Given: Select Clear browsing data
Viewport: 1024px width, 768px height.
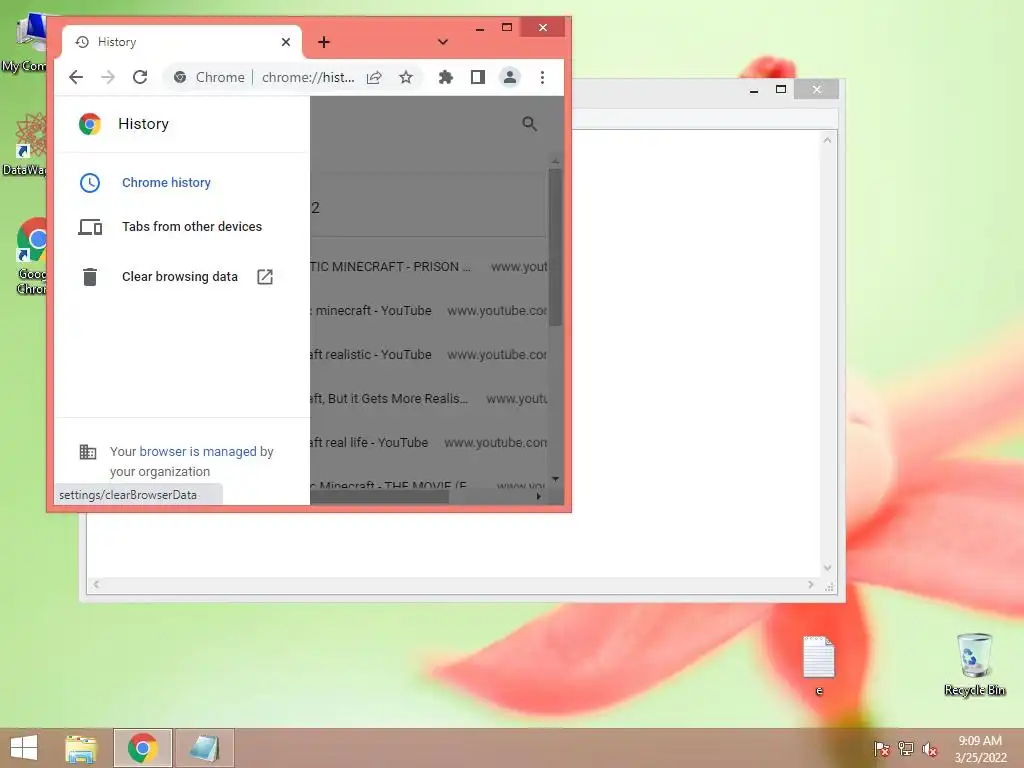Looking at the screenshot, I should pos(180,277).
